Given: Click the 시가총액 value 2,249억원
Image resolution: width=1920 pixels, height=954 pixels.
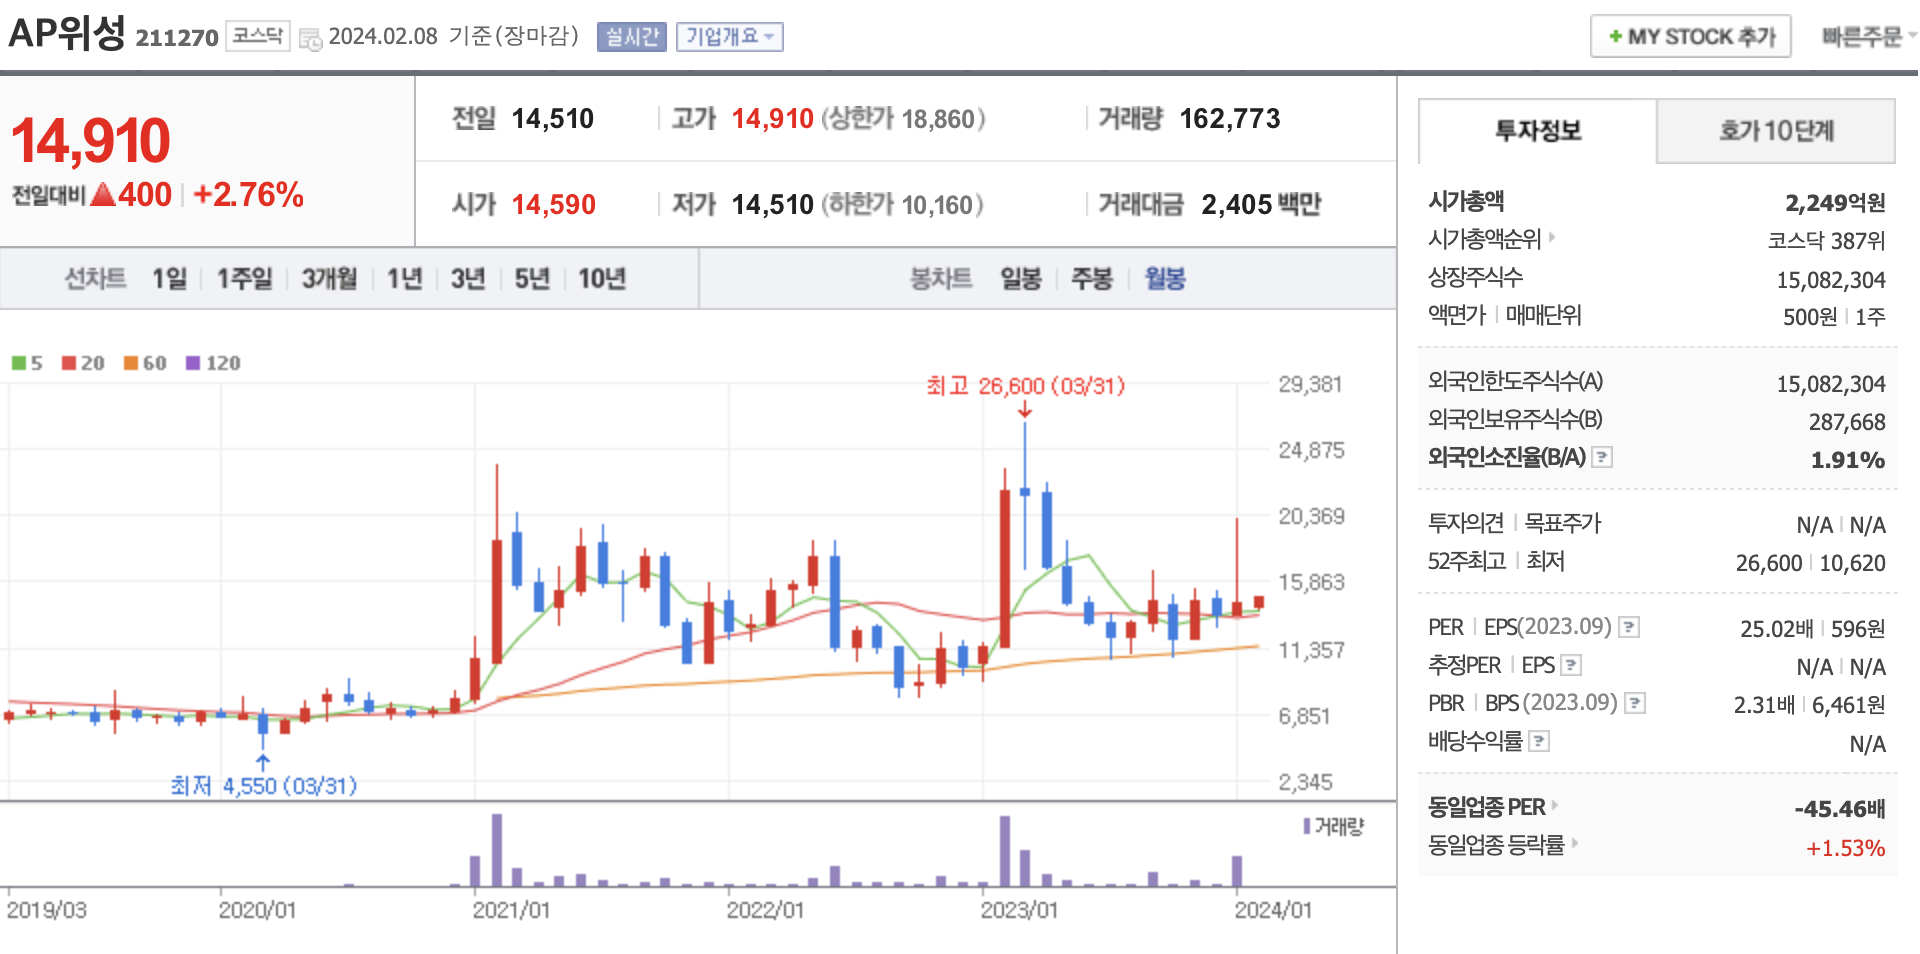Looking at the screenshot, I should 1835,203.
